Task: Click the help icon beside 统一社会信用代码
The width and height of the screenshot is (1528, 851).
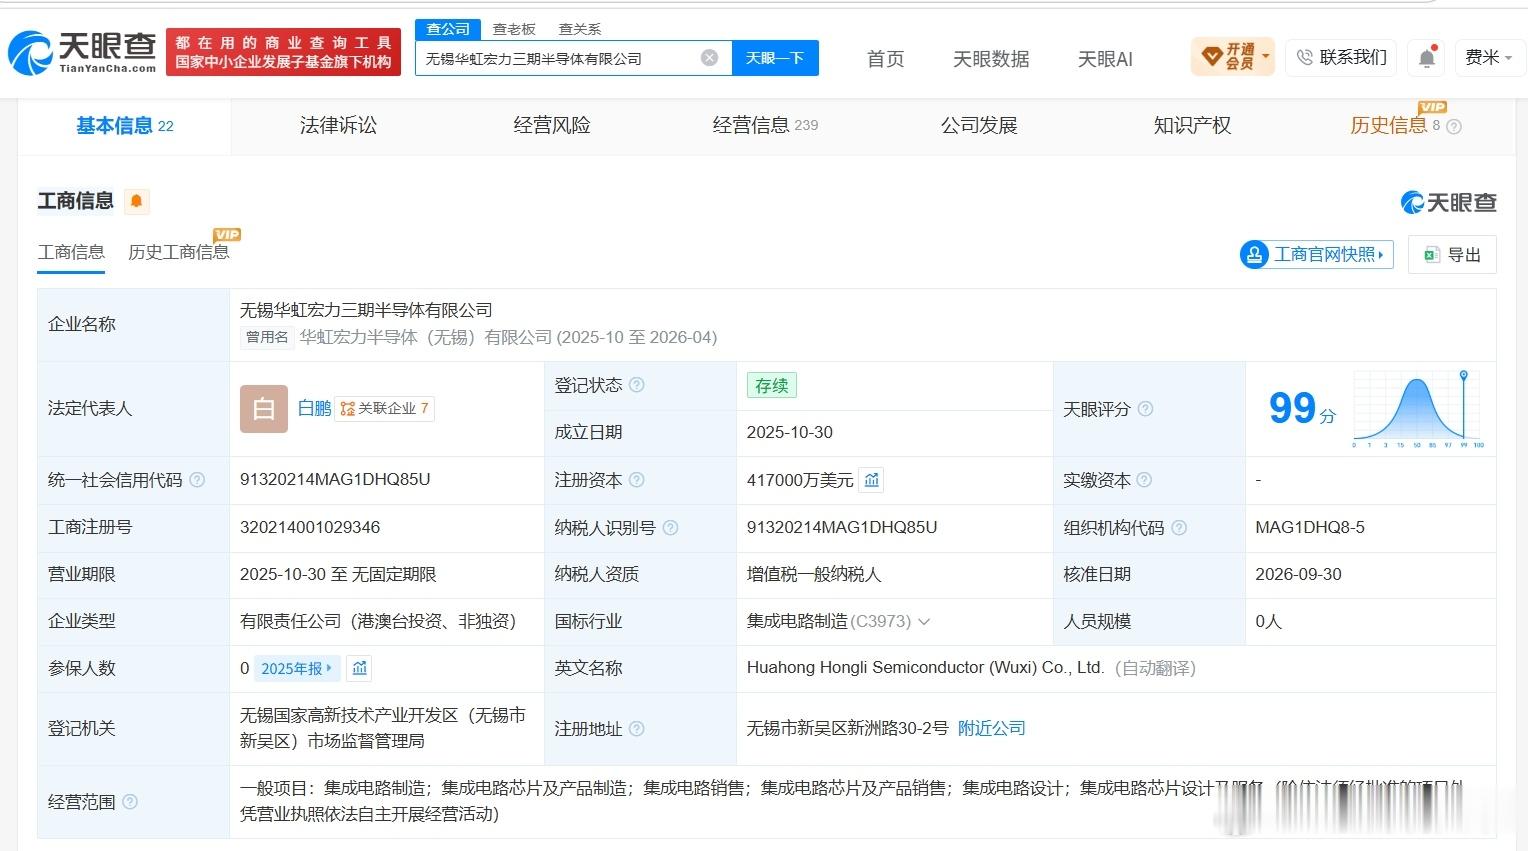Action: [x=197, y=480]
